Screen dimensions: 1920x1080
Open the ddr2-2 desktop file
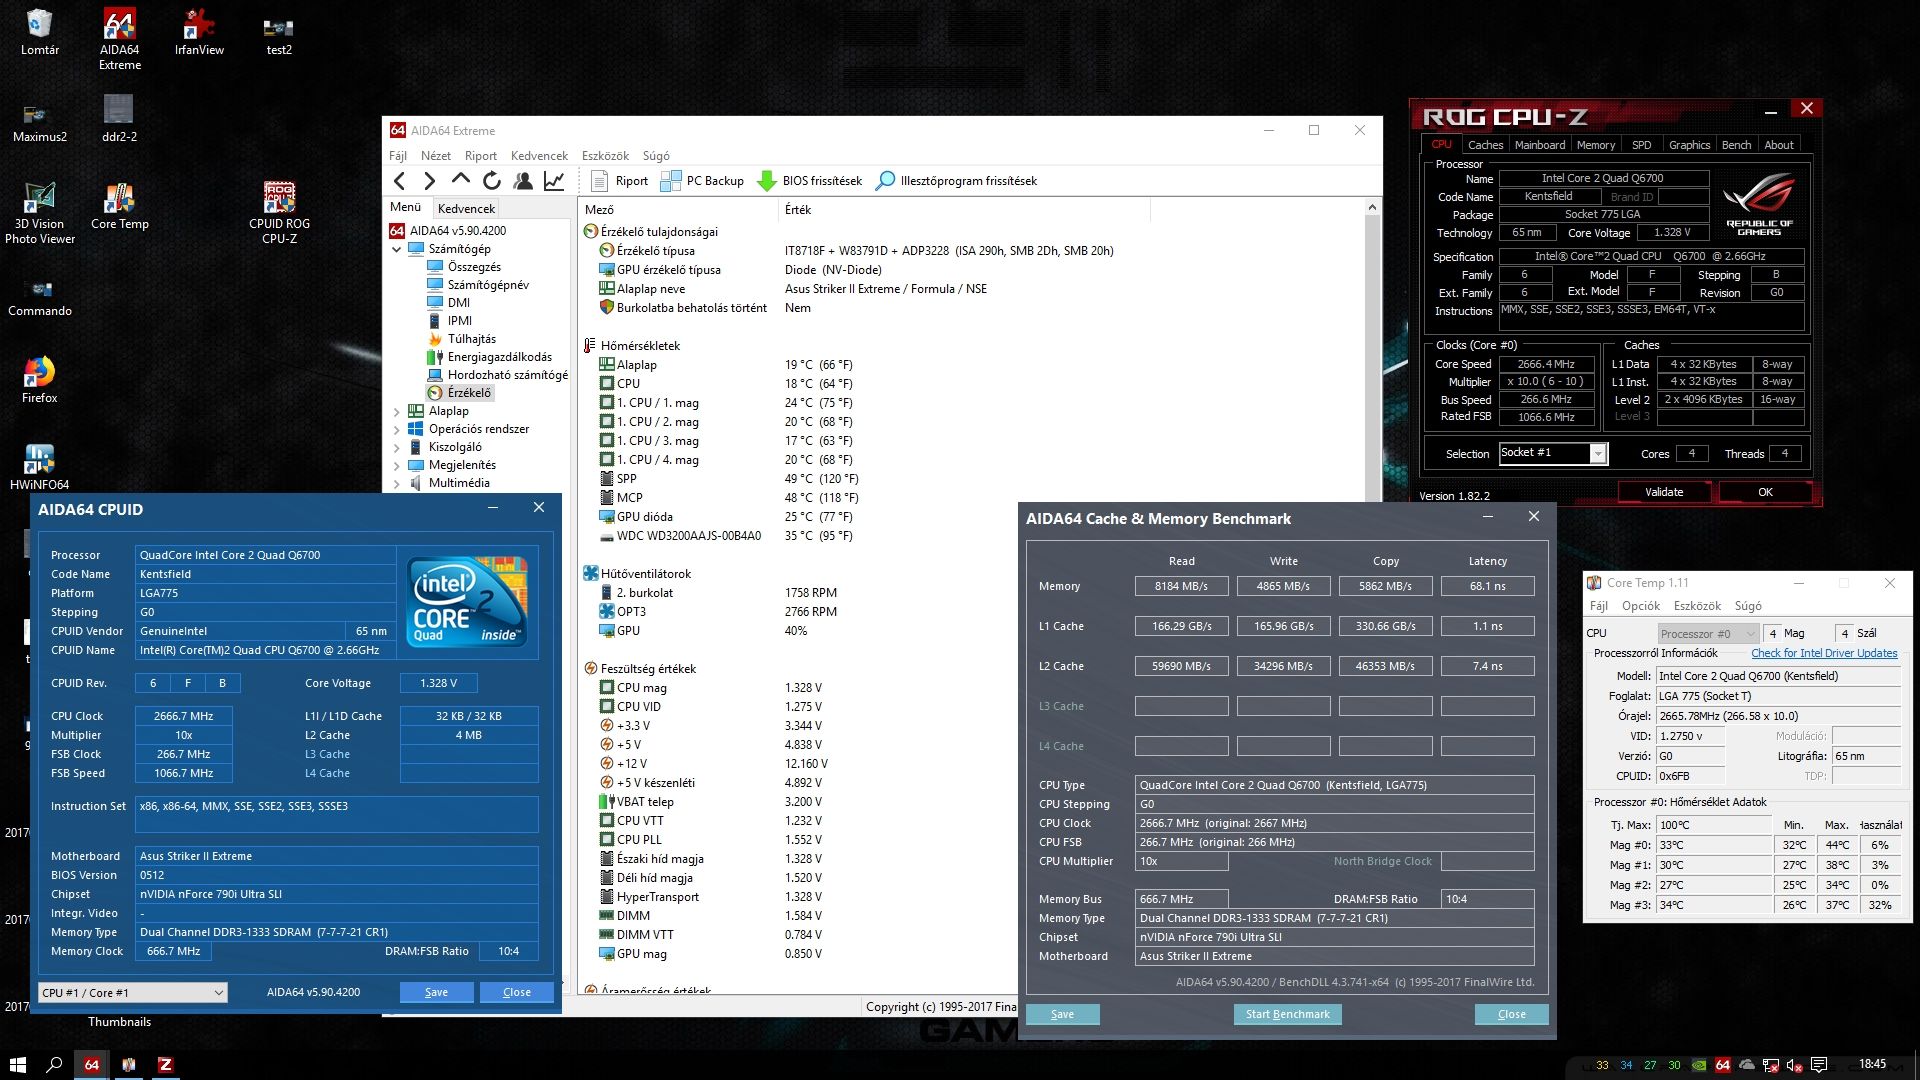119,119
